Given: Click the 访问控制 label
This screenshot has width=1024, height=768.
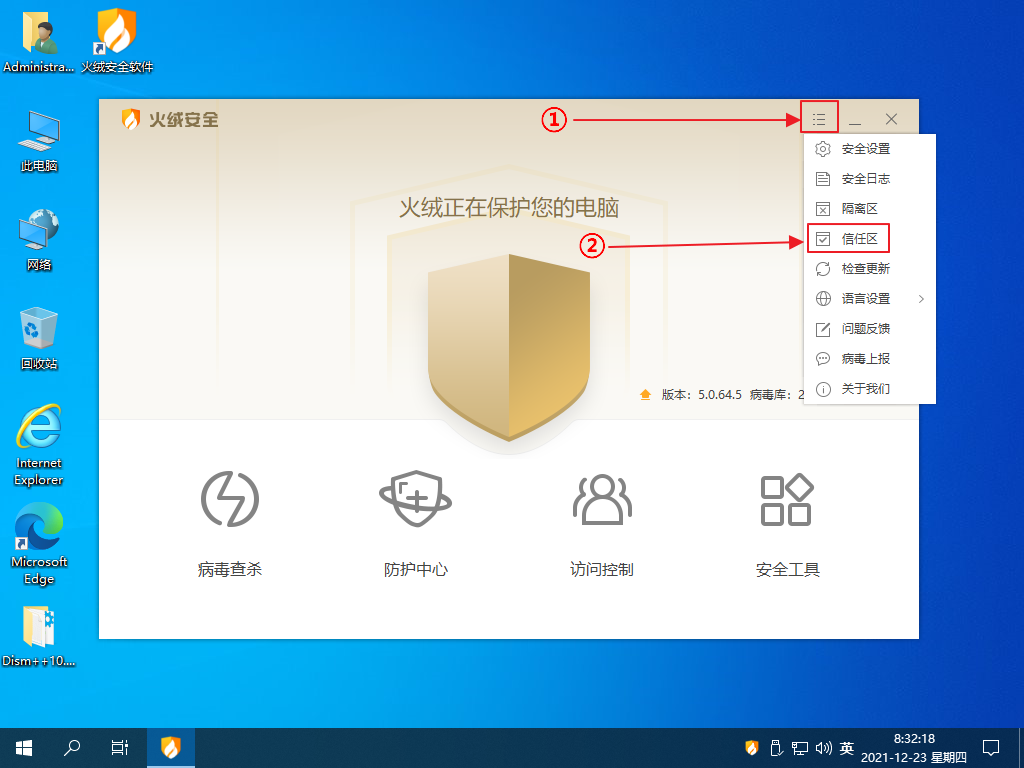Looking at the screenshot, I should 602,569.
